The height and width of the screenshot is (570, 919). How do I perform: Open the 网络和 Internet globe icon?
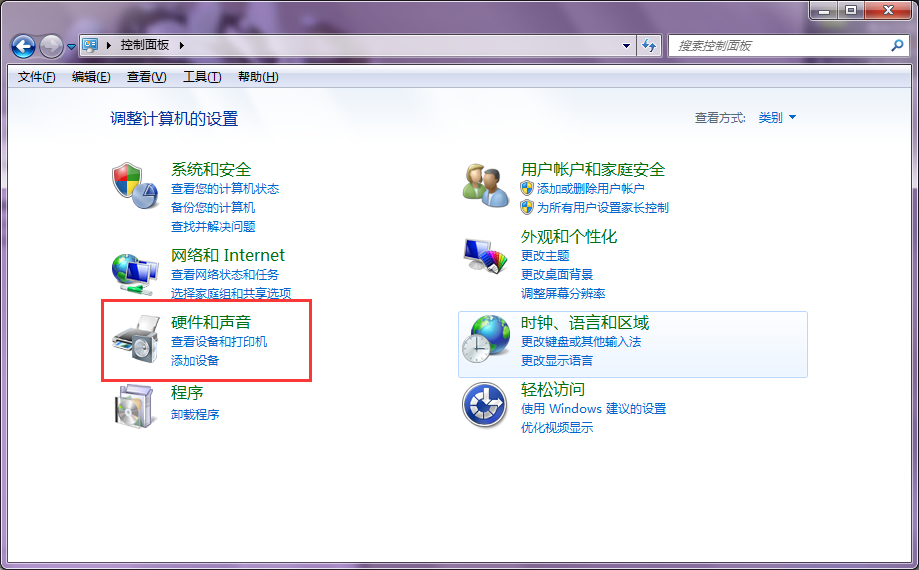point(135,274)
